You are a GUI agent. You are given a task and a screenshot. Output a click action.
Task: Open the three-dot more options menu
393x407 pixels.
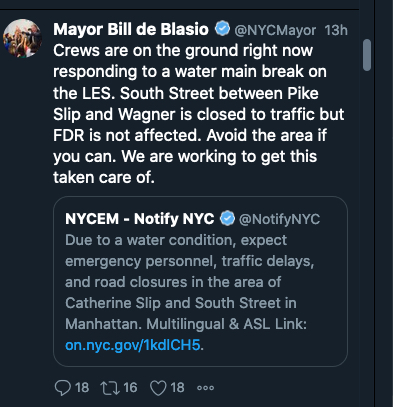206,388
